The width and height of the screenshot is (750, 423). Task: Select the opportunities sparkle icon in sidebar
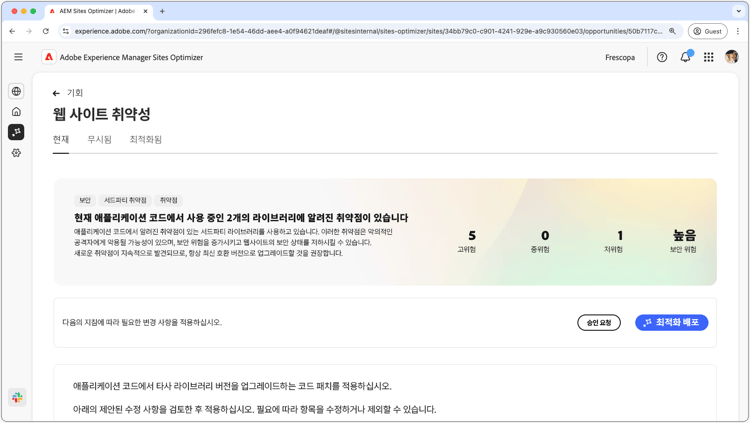(x=16, y=132)
